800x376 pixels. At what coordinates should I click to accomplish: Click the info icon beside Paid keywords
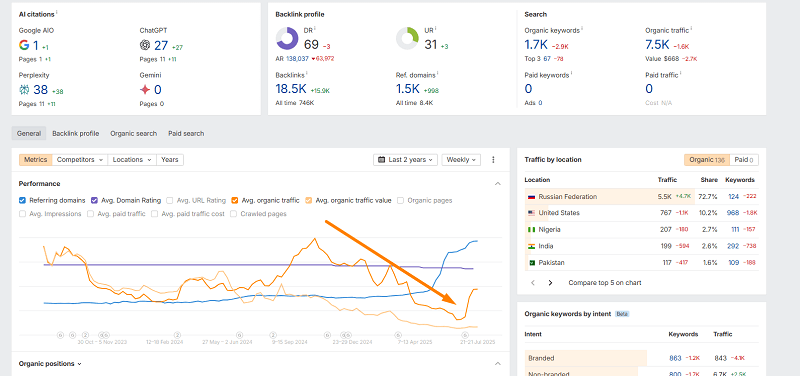571,73
